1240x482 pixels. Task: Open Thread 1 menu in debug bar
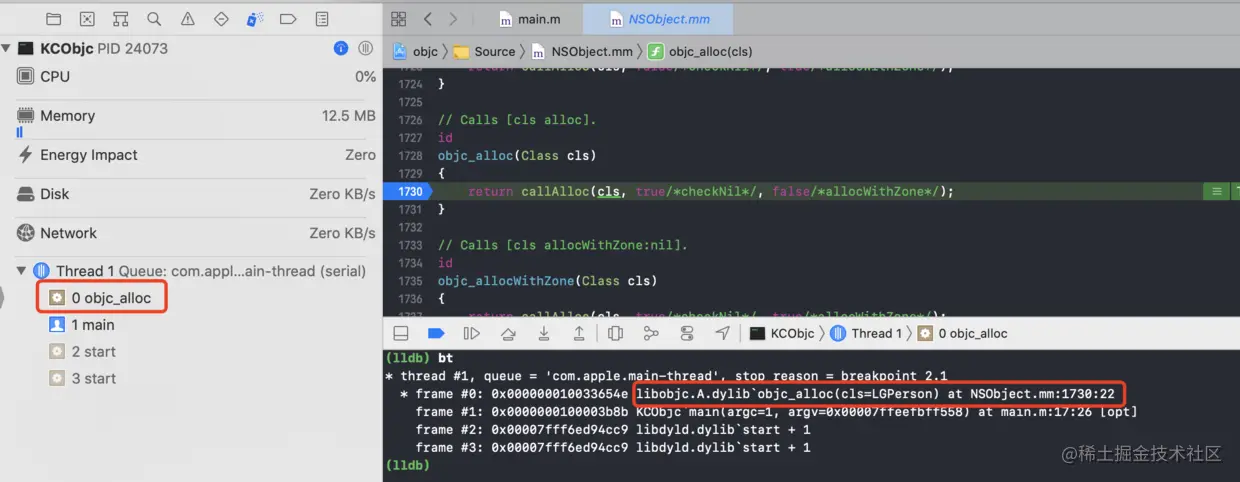[865, 333]
